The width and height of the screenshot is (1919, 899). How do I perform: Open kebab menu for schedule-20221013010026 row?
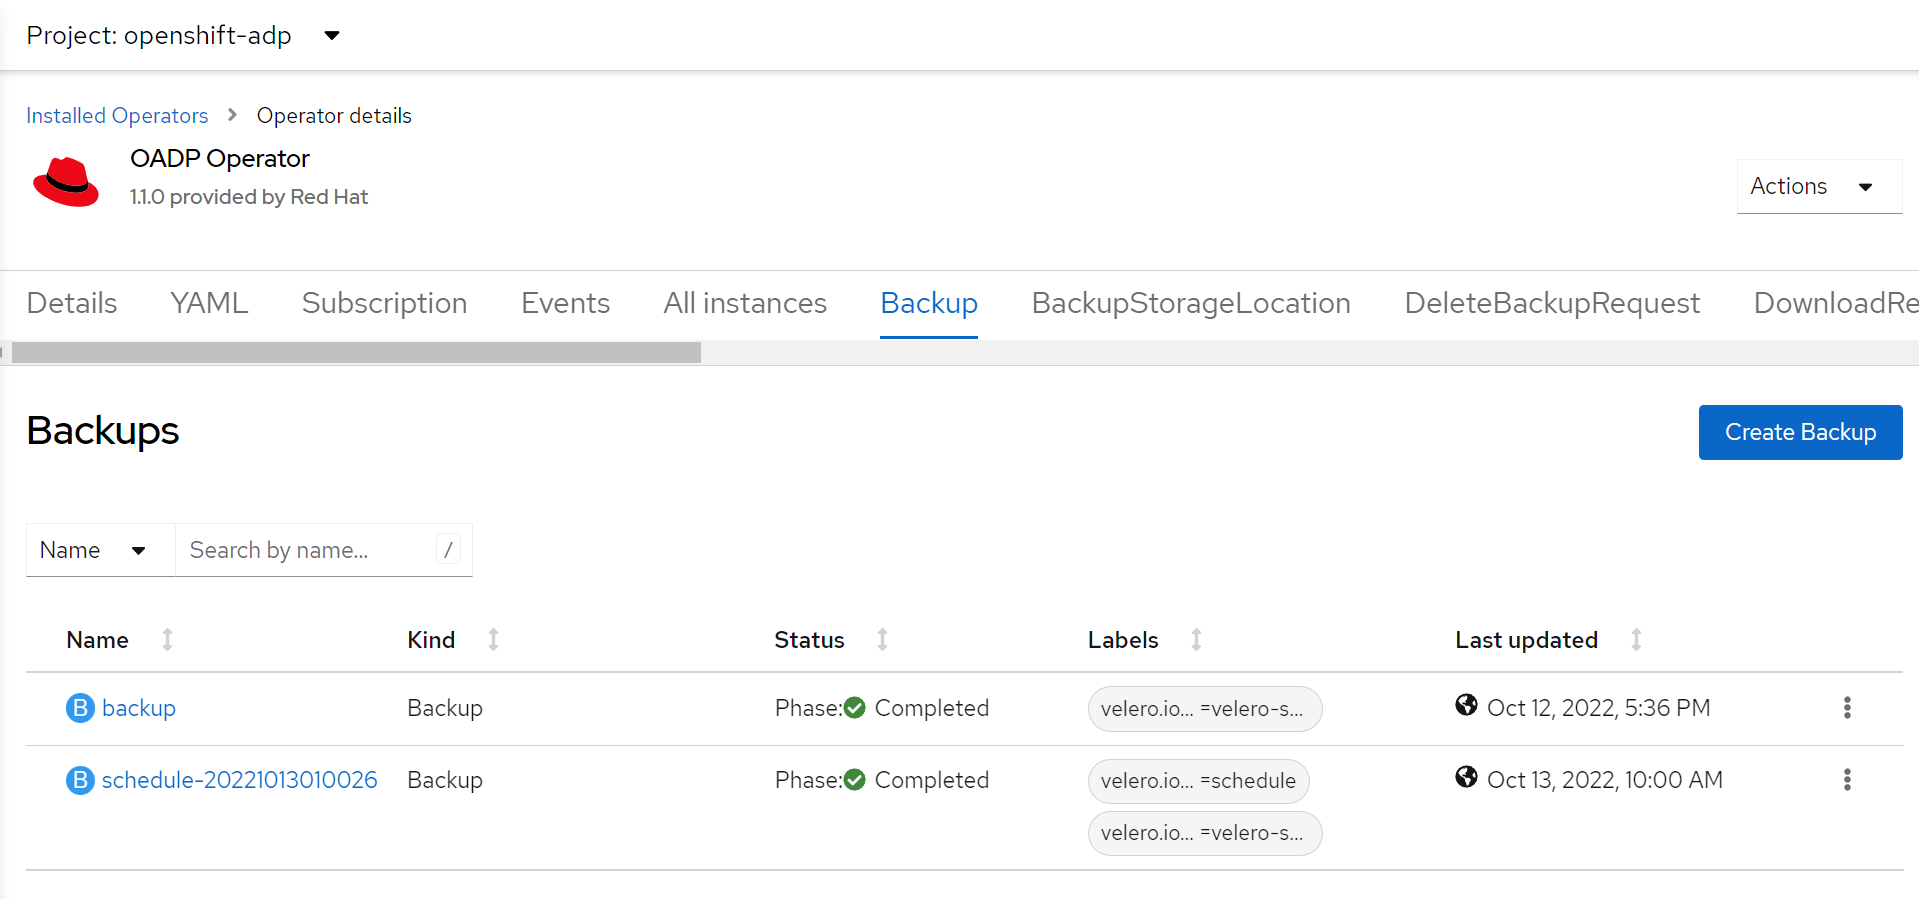click(1847, 780)
